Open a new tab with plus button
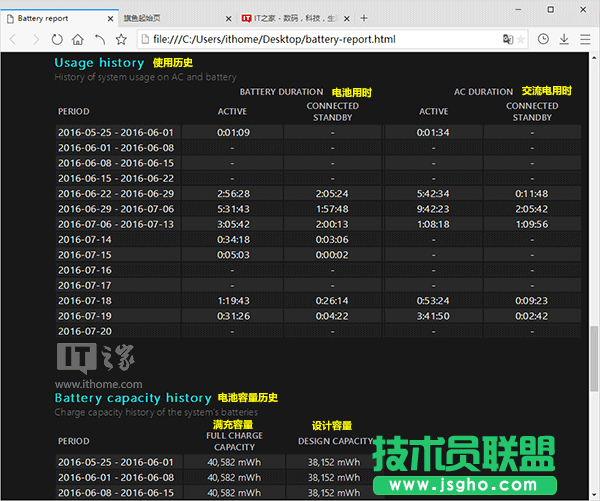The width and height of the screenshot is (600, 501). tap(364, 18)
